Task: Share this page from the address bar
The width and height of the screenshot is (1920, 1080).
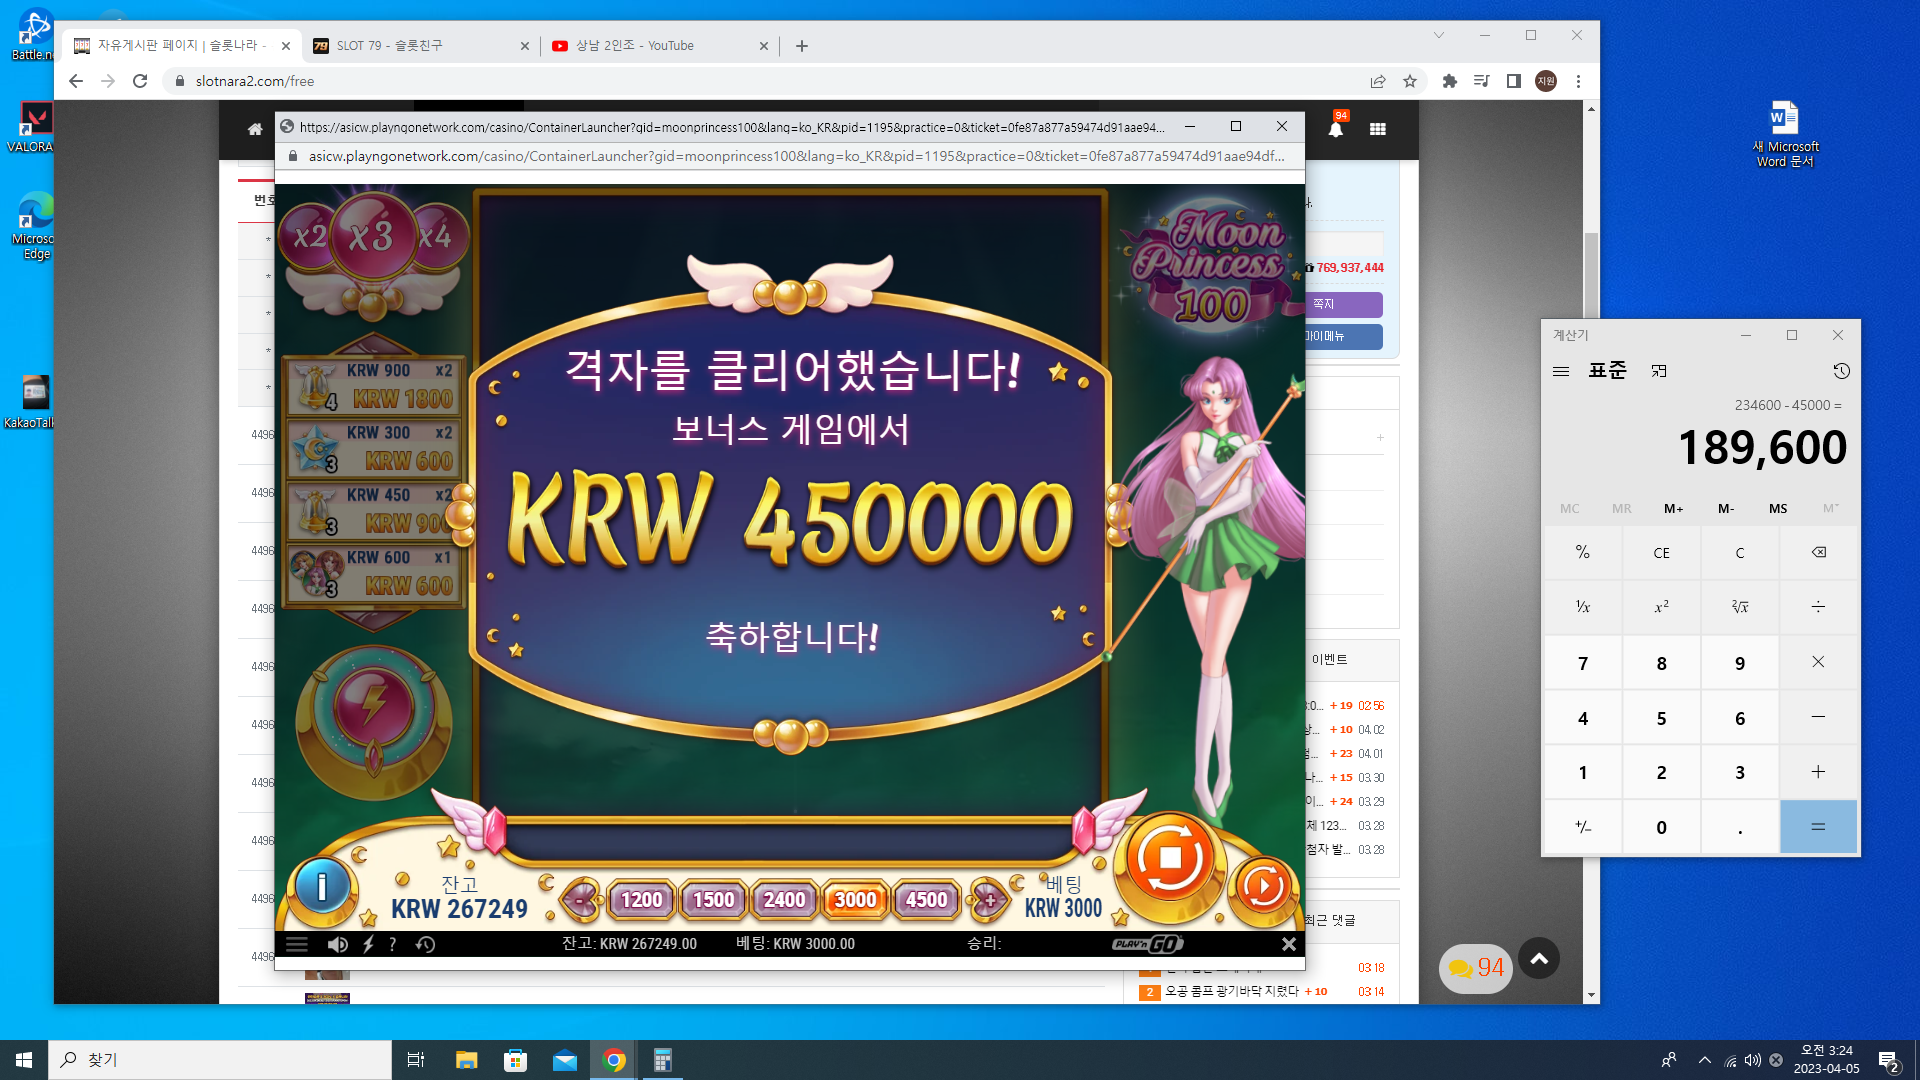Action: point(1378,81)
